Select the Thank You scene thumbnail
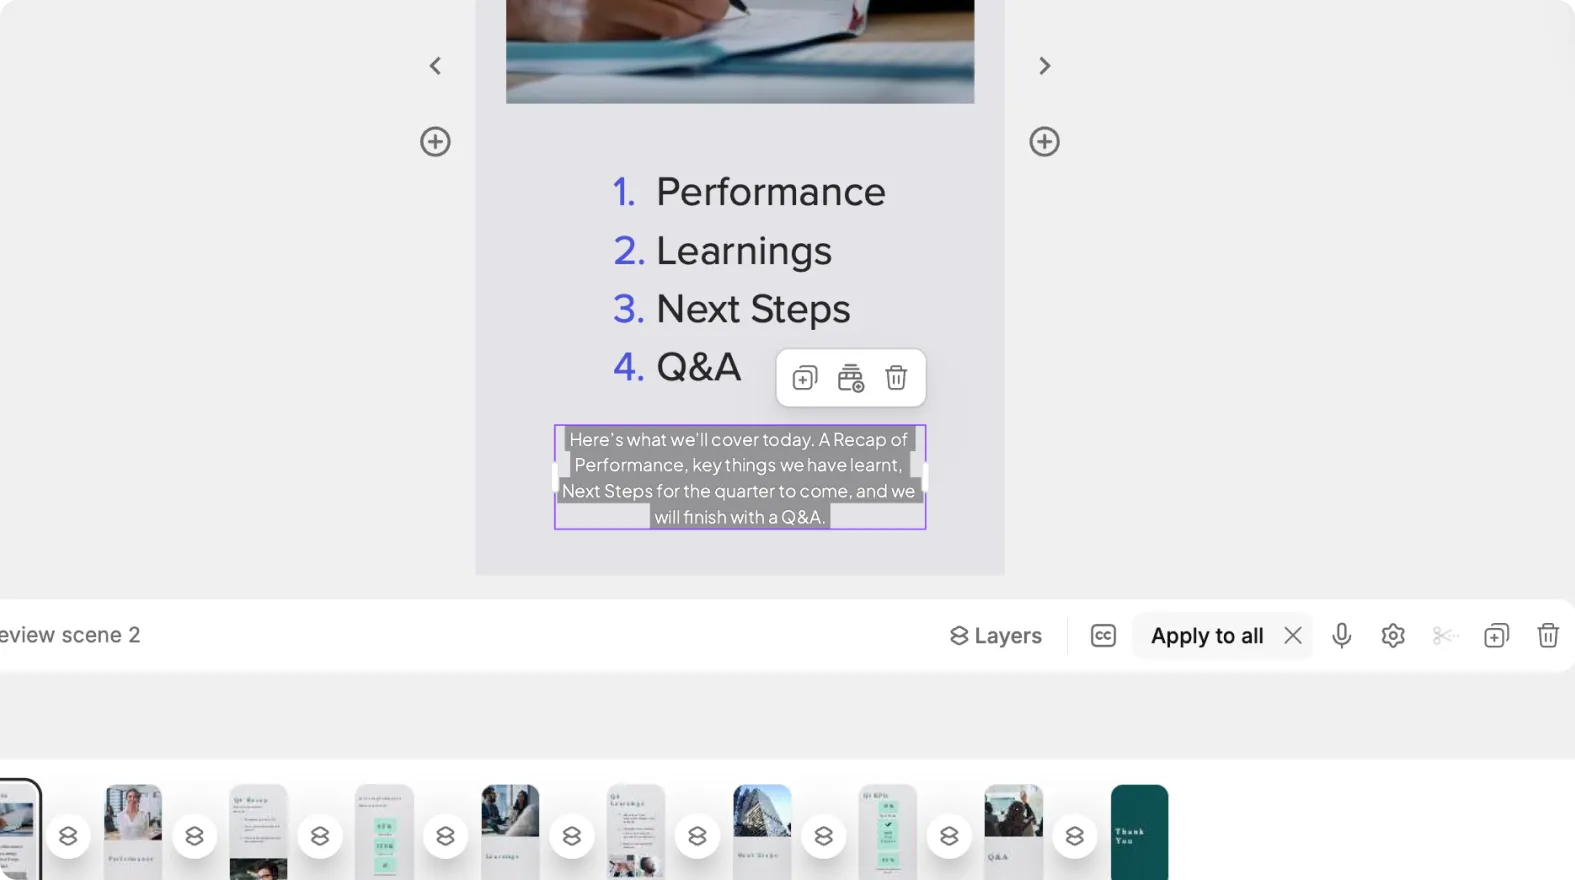1575x880 pixels. tap(1139, 832)
